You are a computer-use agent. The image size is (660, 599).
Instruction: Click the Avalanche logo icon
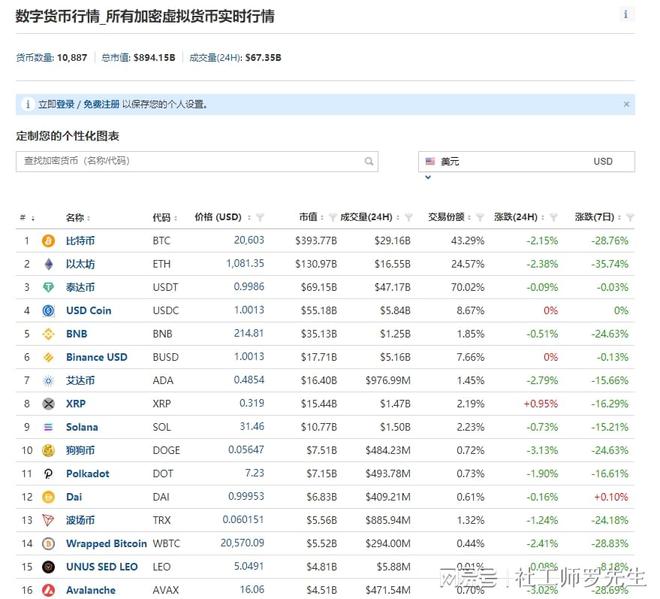pyautogui.click(x=48, y=590)
